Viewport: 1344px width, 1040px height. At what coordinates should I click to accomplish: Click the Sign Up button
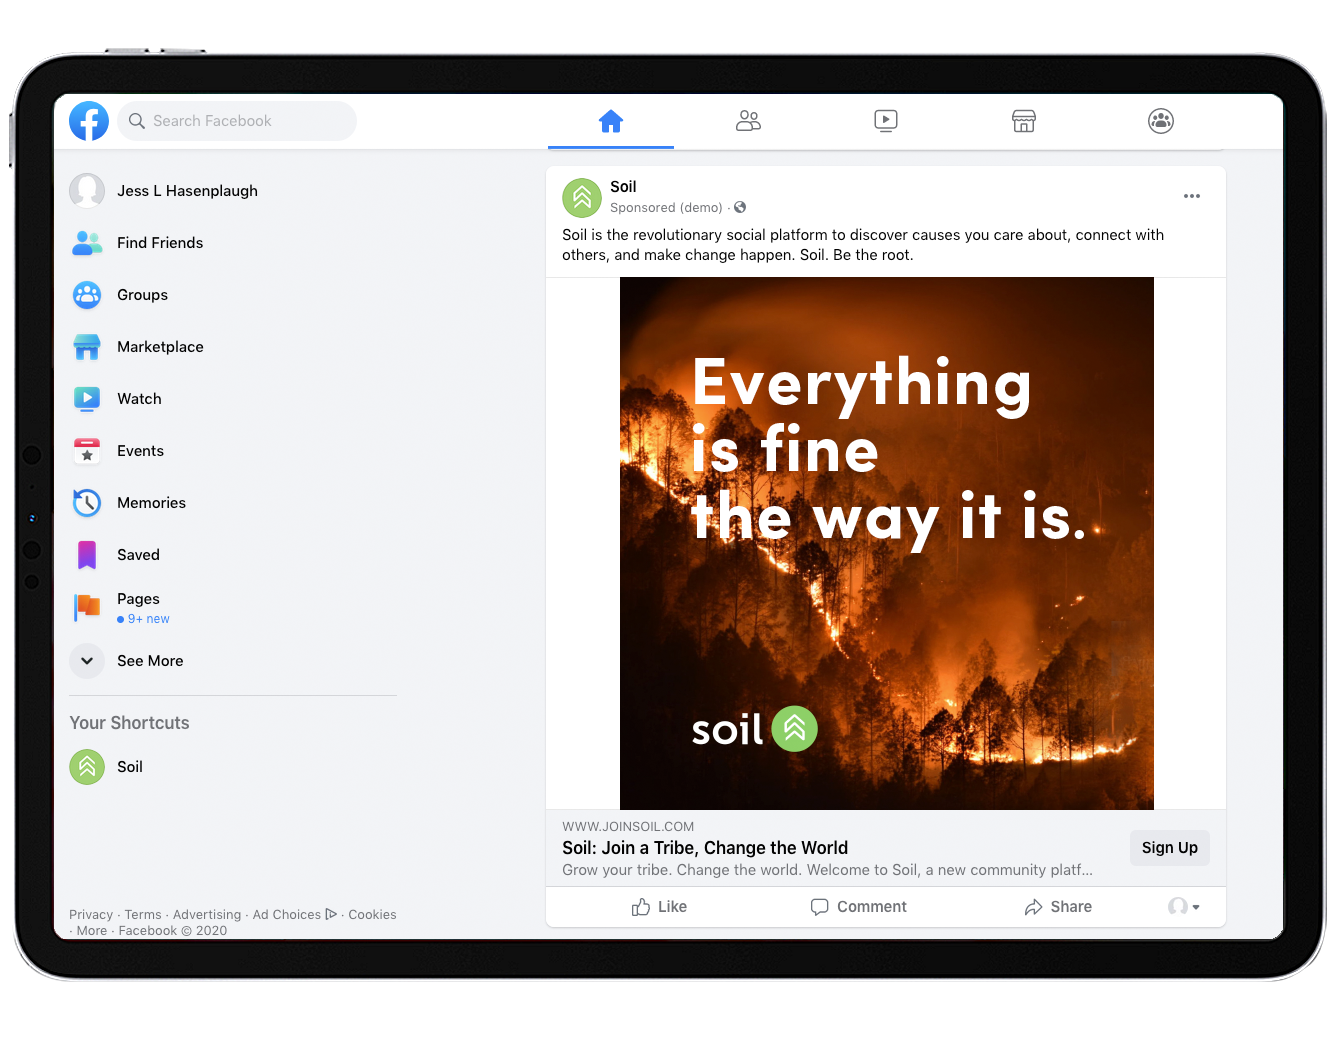pos(1170,848)
